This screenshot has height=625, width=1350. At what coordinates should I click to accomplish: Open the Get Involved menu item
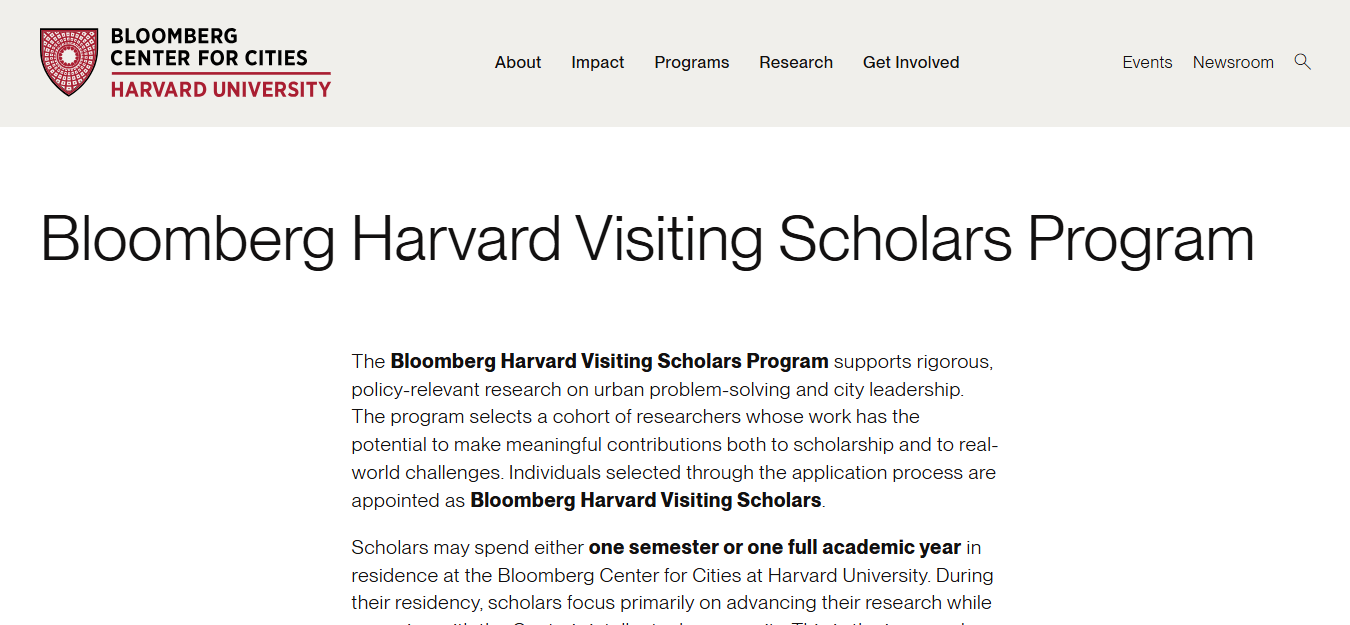click(911, 62)
